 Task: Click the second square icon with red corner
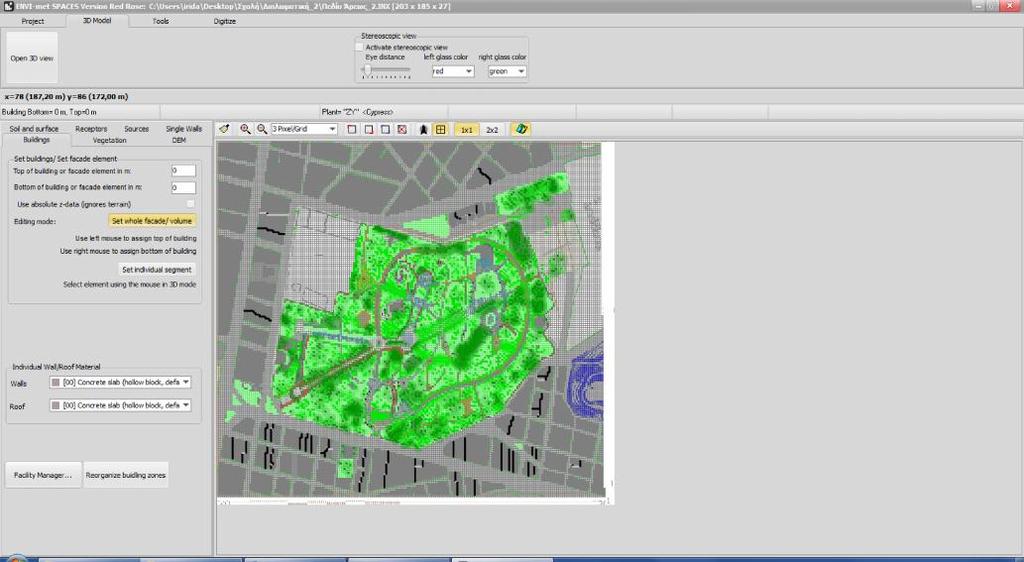click(x=369, y=129)
